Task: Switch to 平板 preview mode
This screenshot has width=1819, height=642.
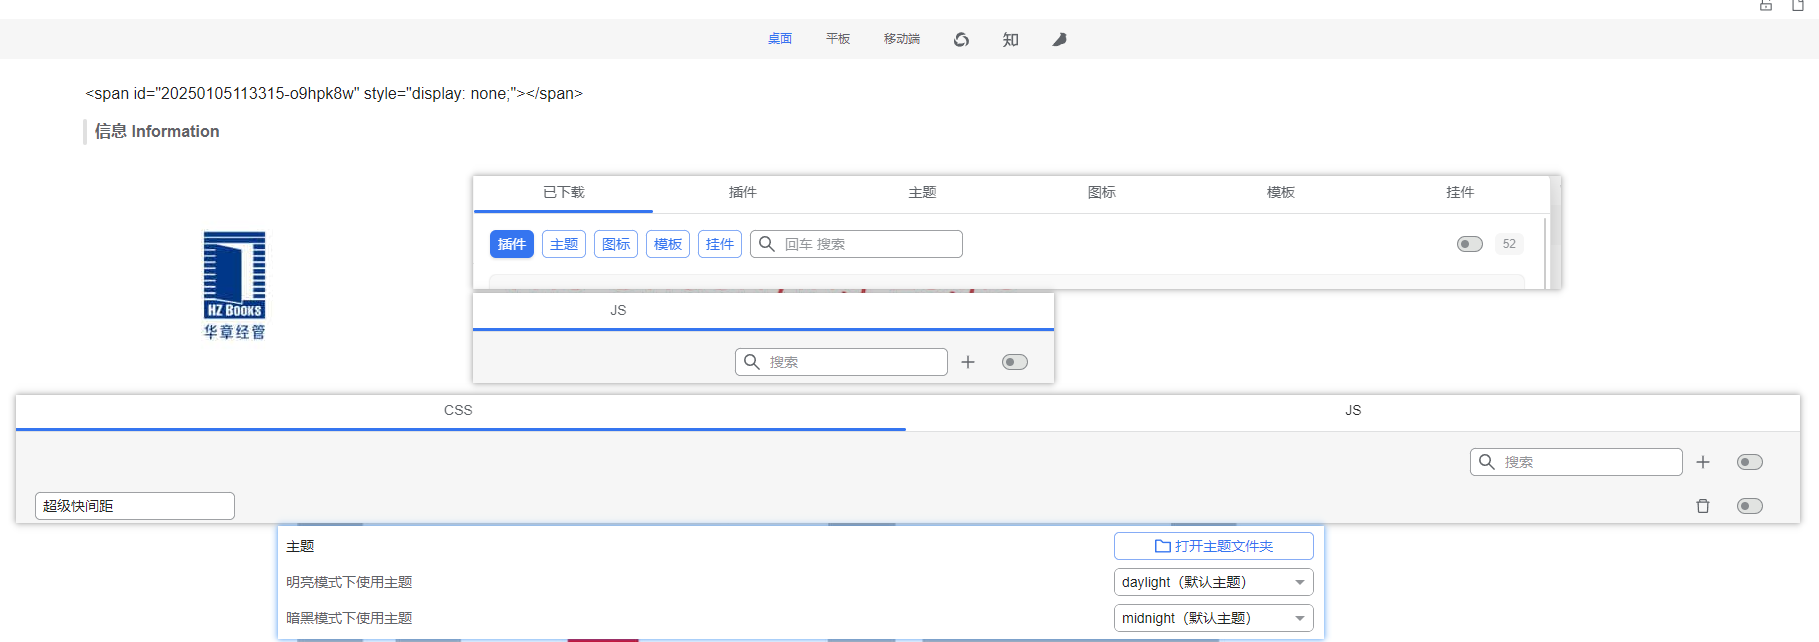Action: [x=838, y=39]
